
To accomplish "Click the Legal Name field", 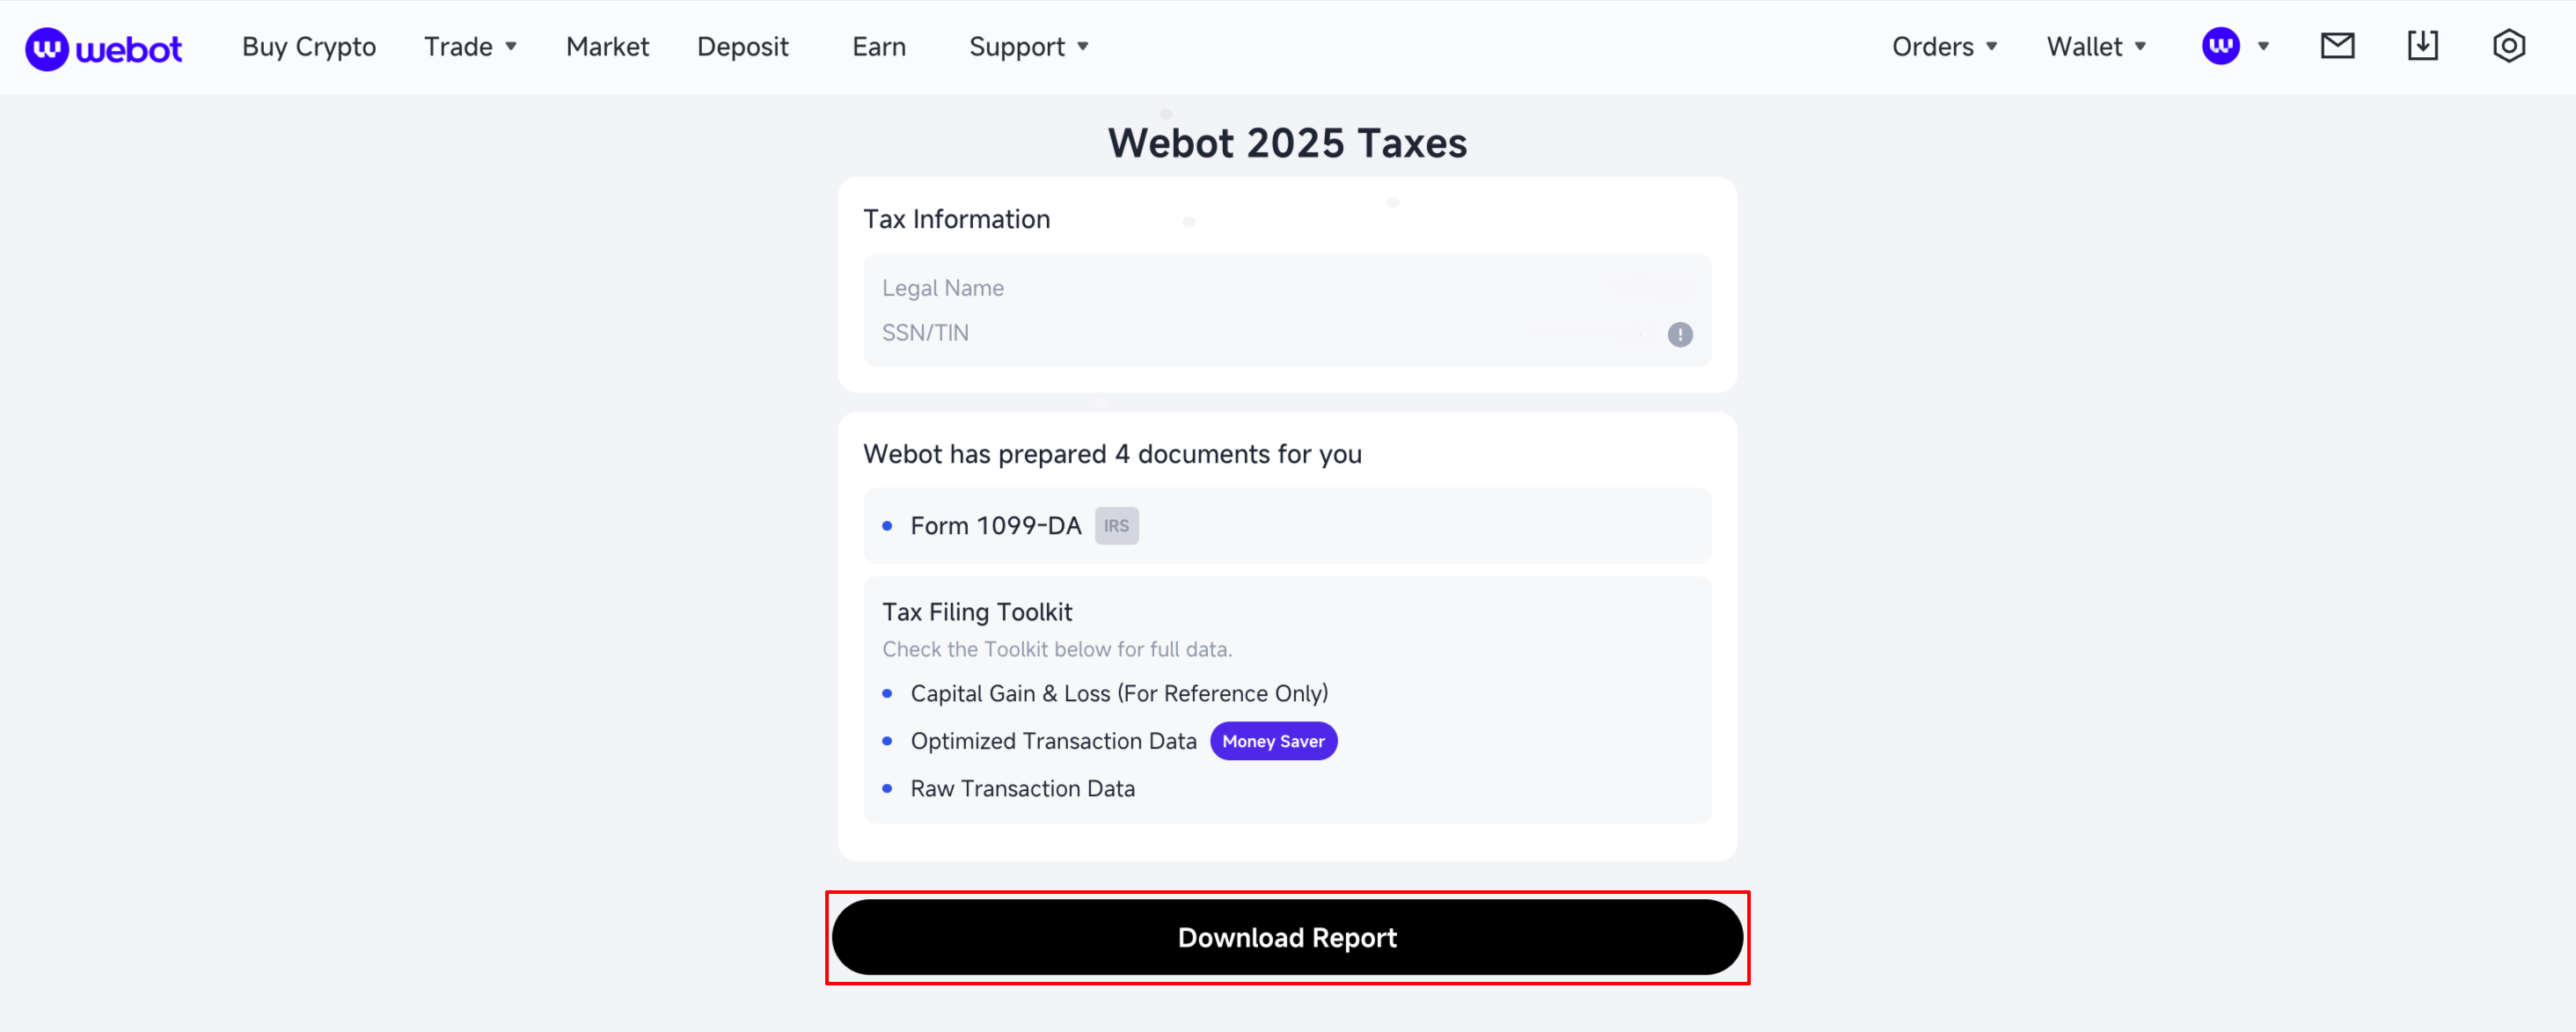I will pyautogui.click(x=1286, y=288).
